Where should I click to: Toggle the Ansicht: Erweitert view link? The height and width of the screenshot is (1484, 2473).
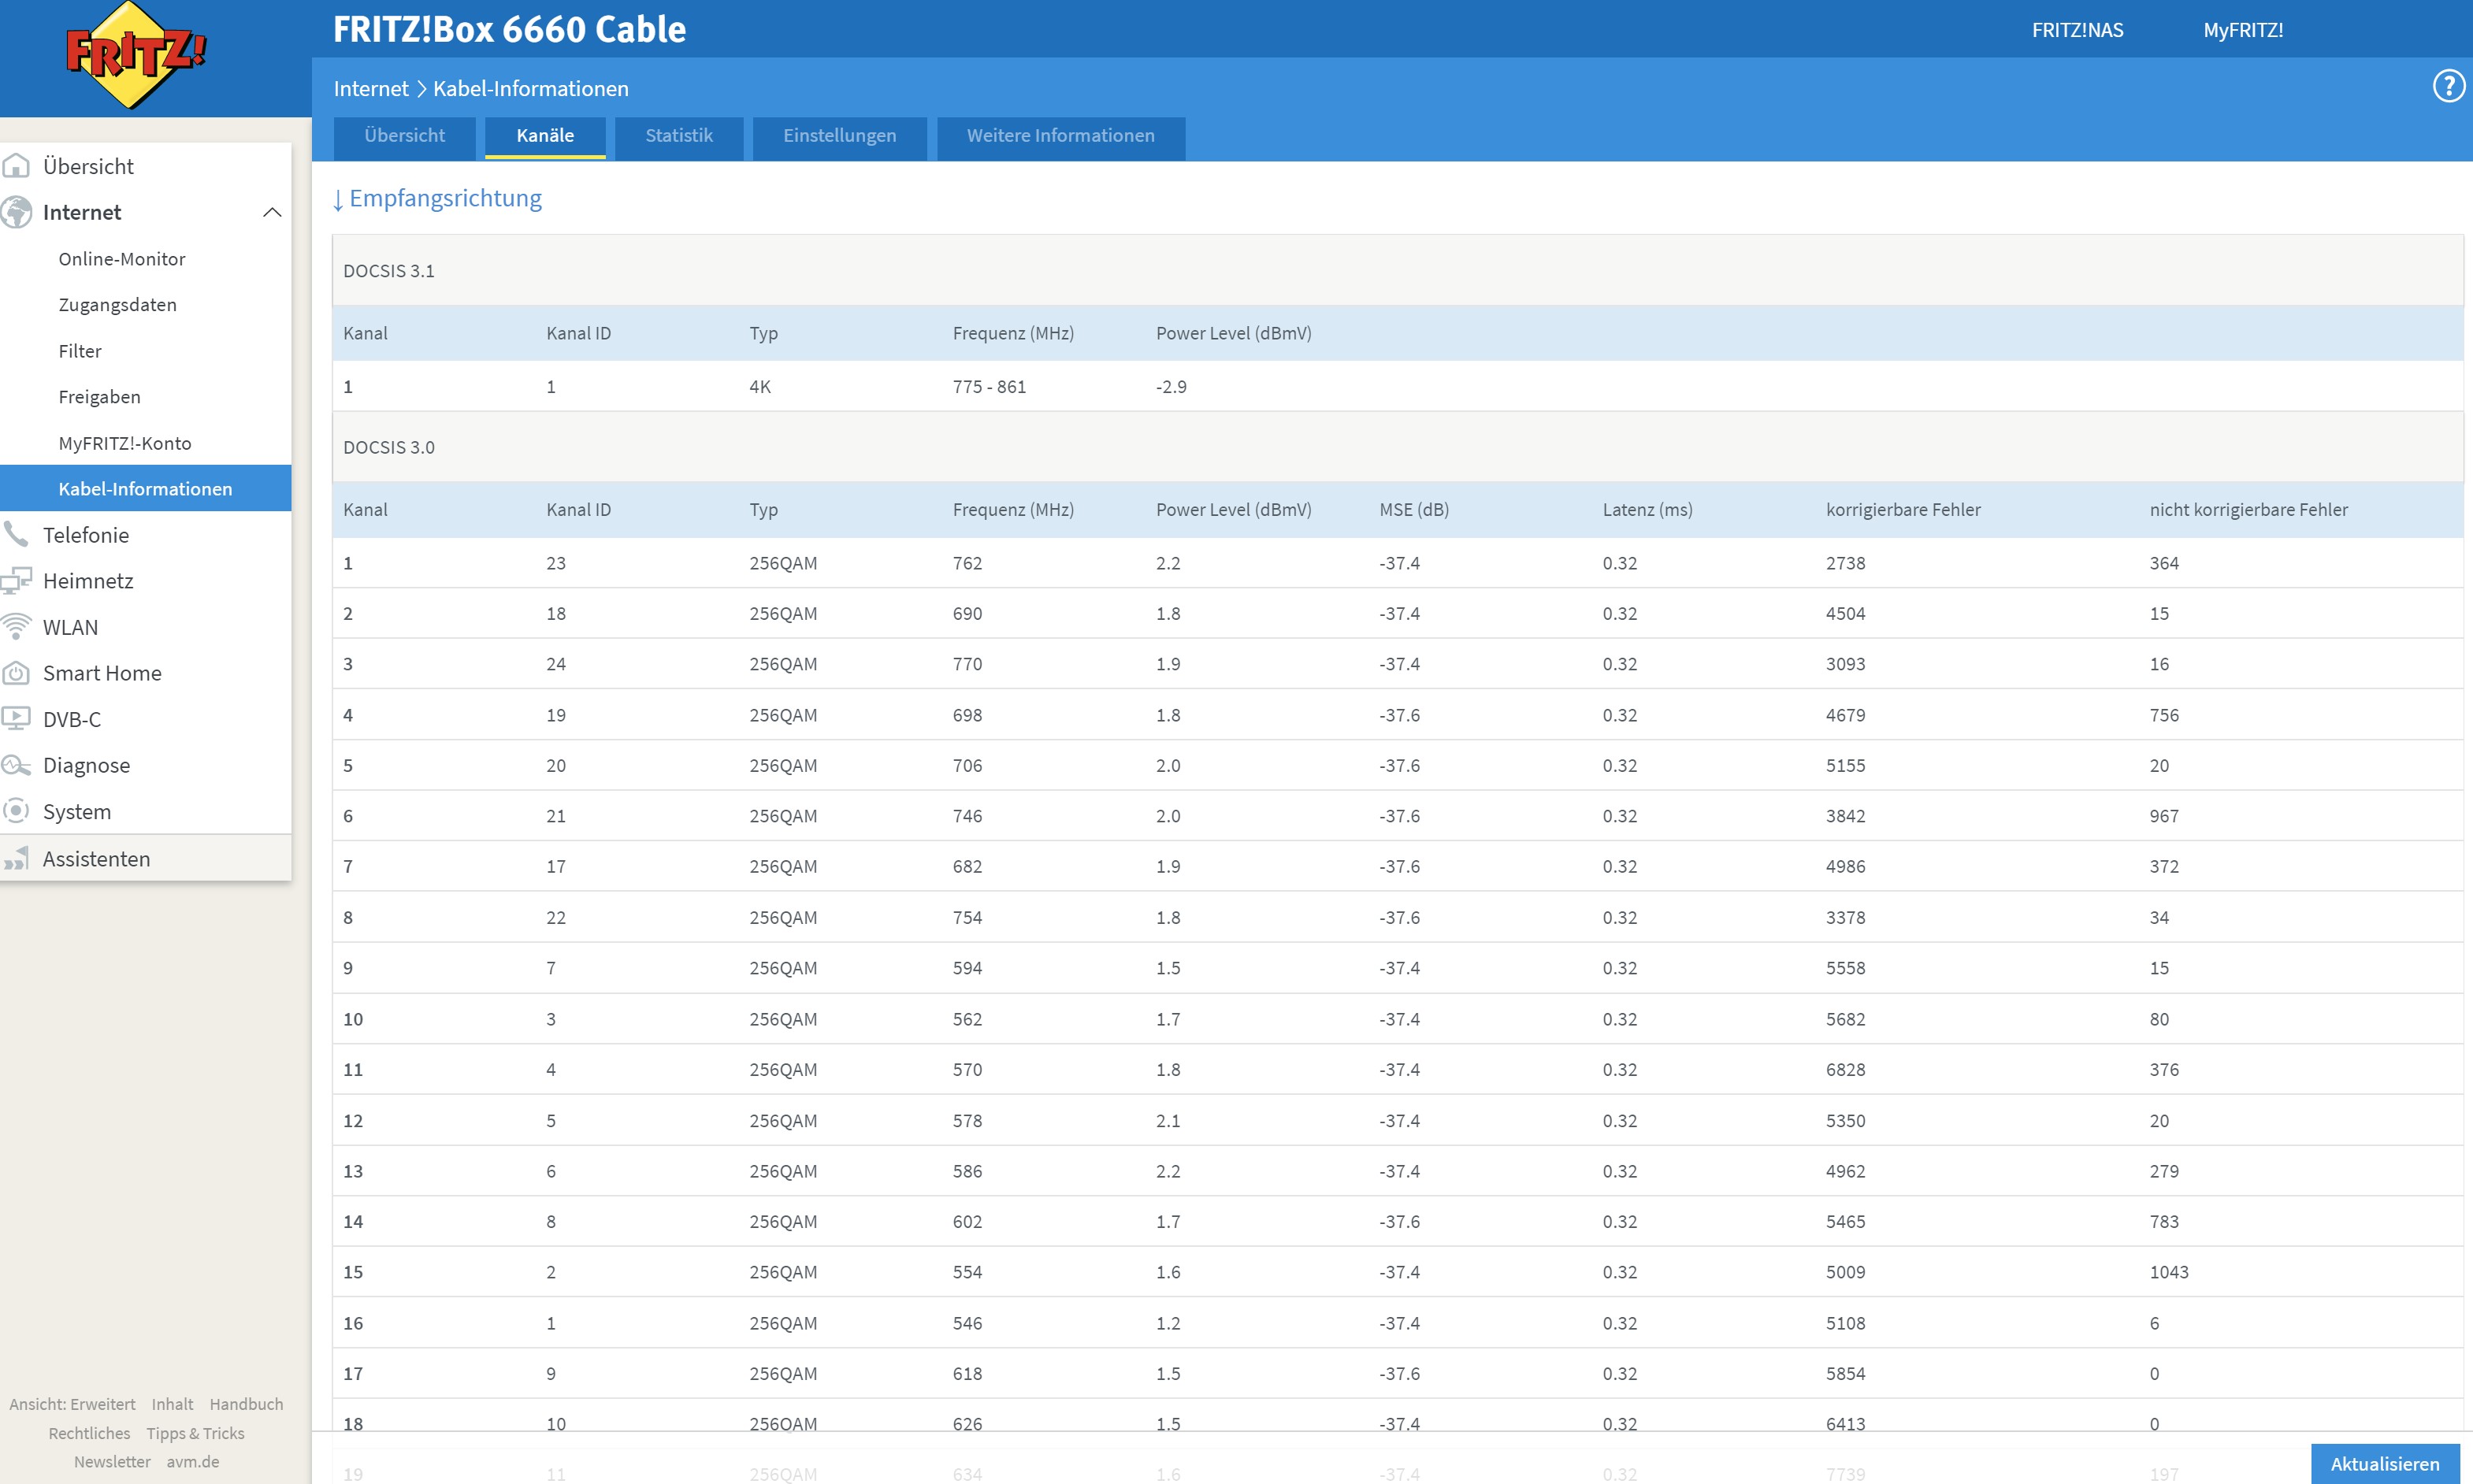72,1404
